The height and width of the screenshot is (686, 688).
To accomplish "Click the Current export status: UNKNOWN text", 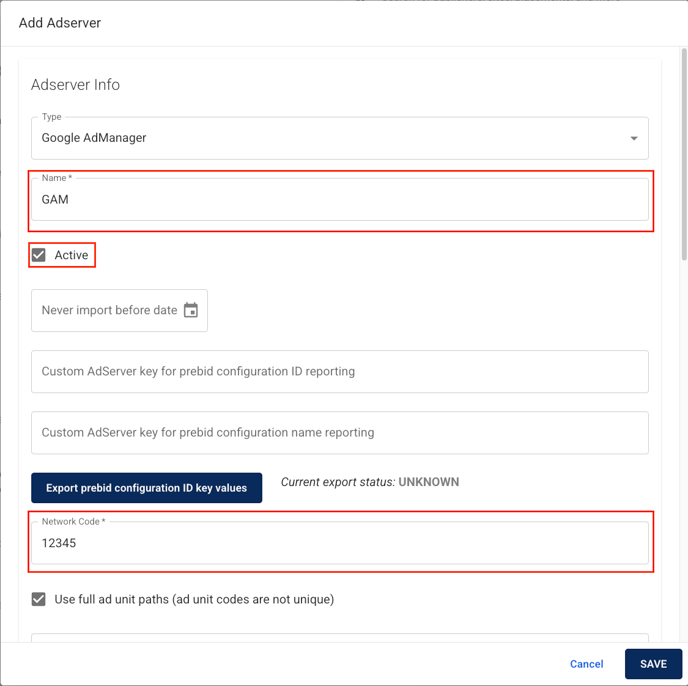I will [370, 482].
